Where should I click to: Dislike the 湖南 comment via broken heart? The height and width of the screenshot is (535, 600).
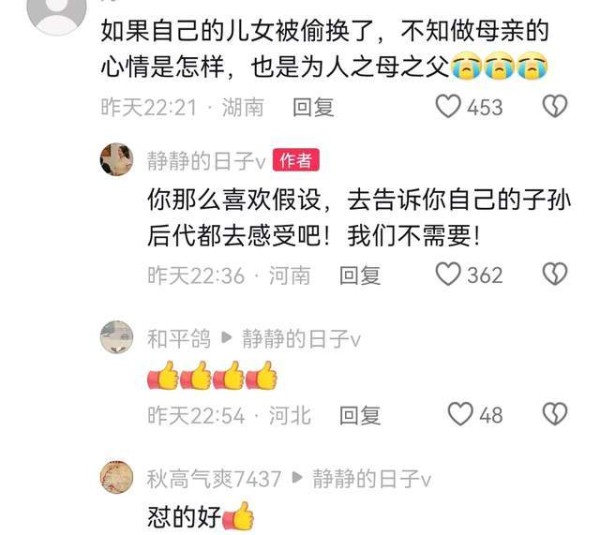[555, 106]
